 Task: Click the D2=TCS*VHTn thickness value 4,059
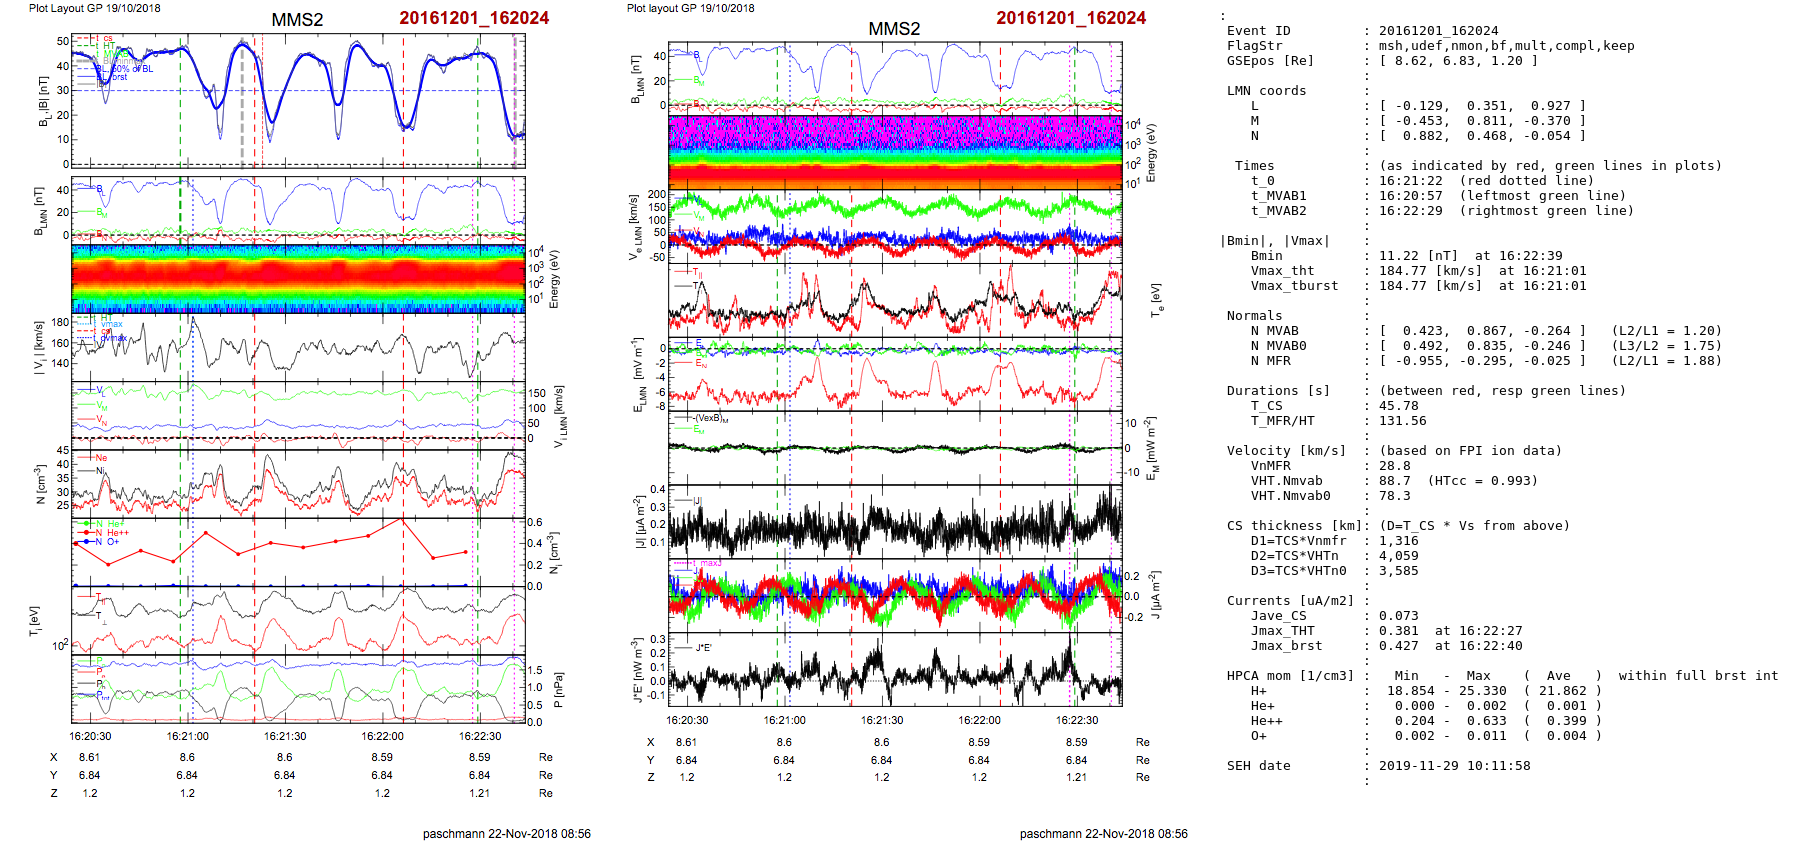click(x=1399, y=556)
